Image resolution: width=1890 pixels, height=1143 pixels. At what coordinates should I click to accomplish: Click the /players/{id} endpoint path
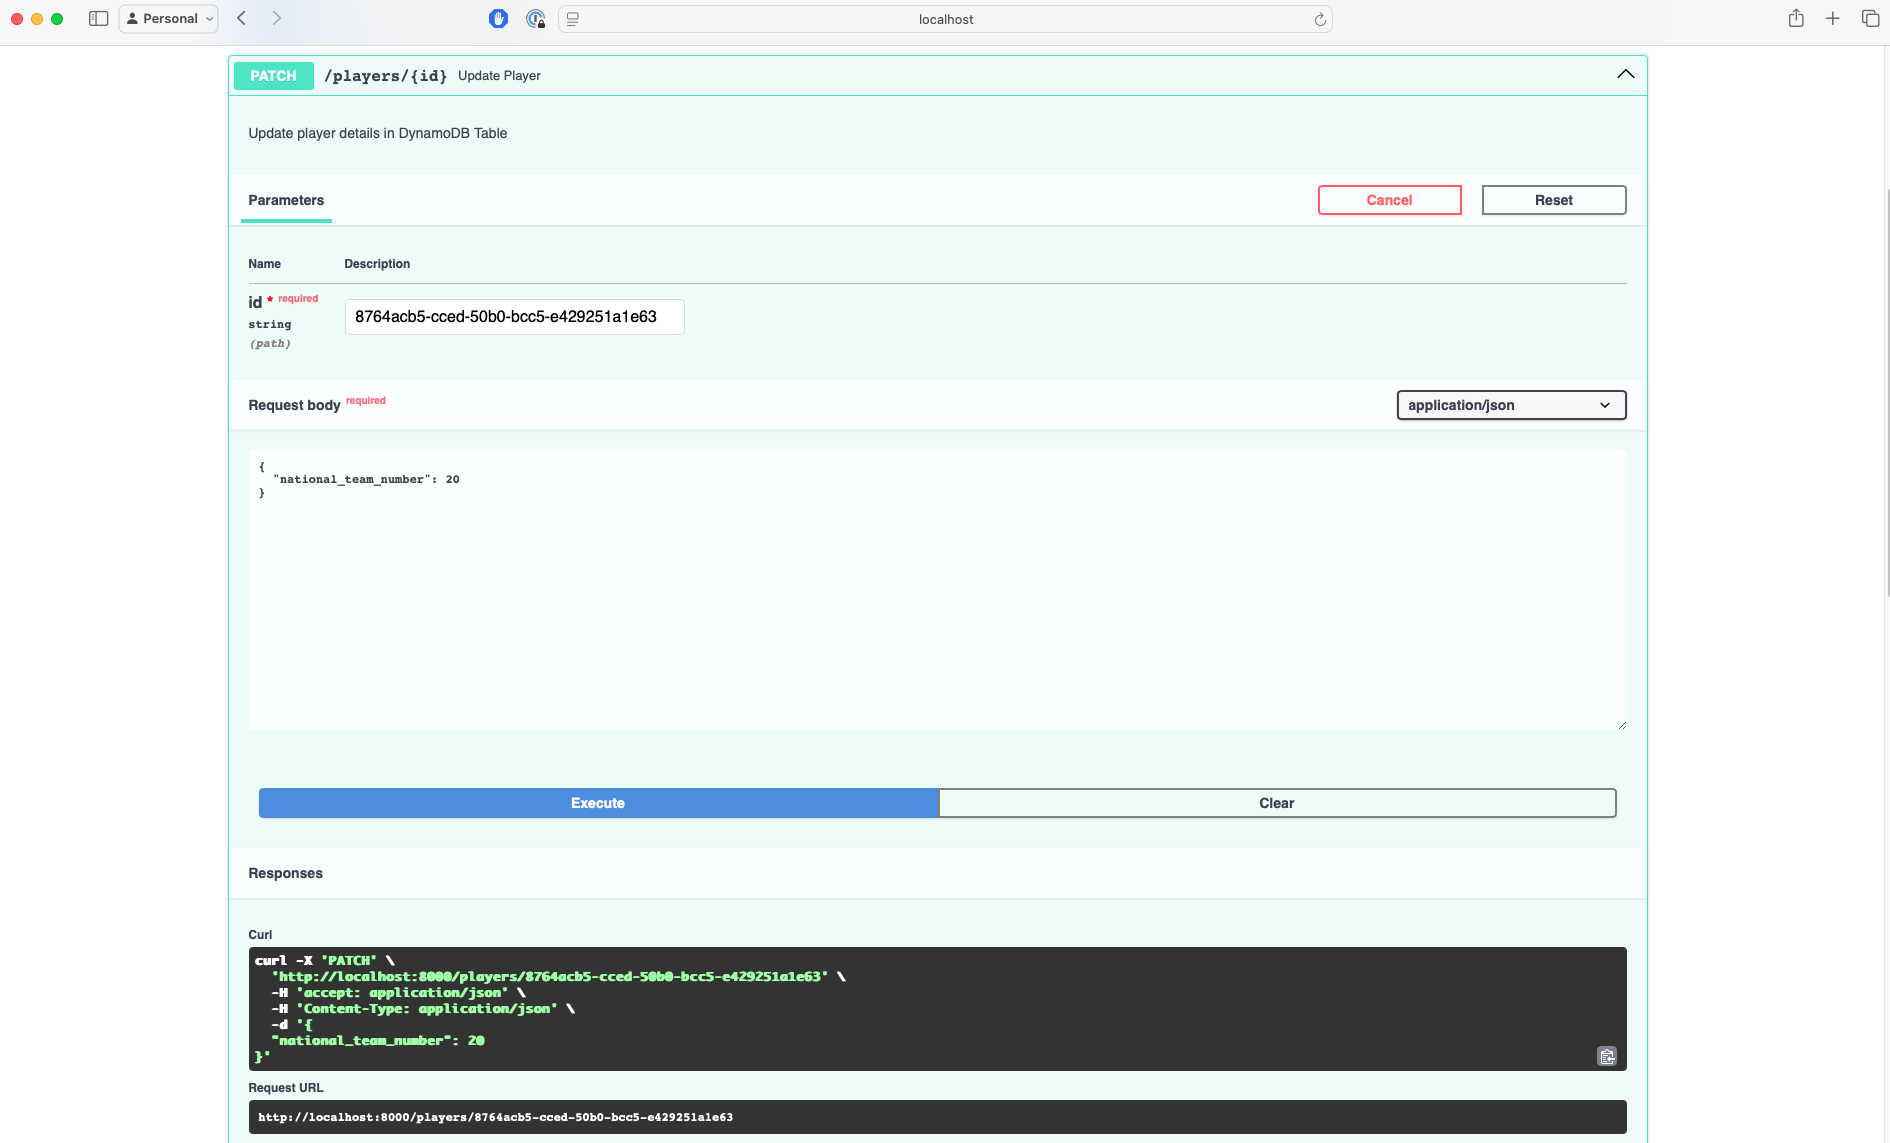385,76
